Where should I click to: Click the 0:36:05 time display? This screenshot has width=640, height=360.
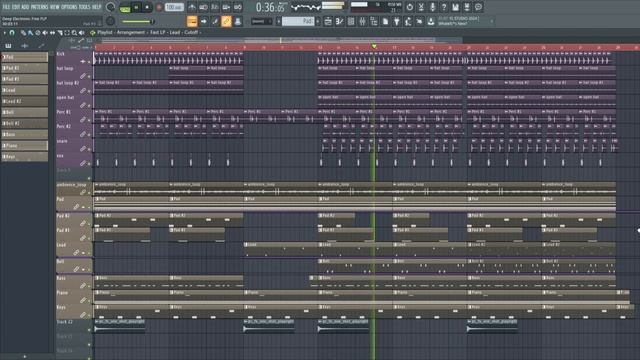[x=270, y=7]
